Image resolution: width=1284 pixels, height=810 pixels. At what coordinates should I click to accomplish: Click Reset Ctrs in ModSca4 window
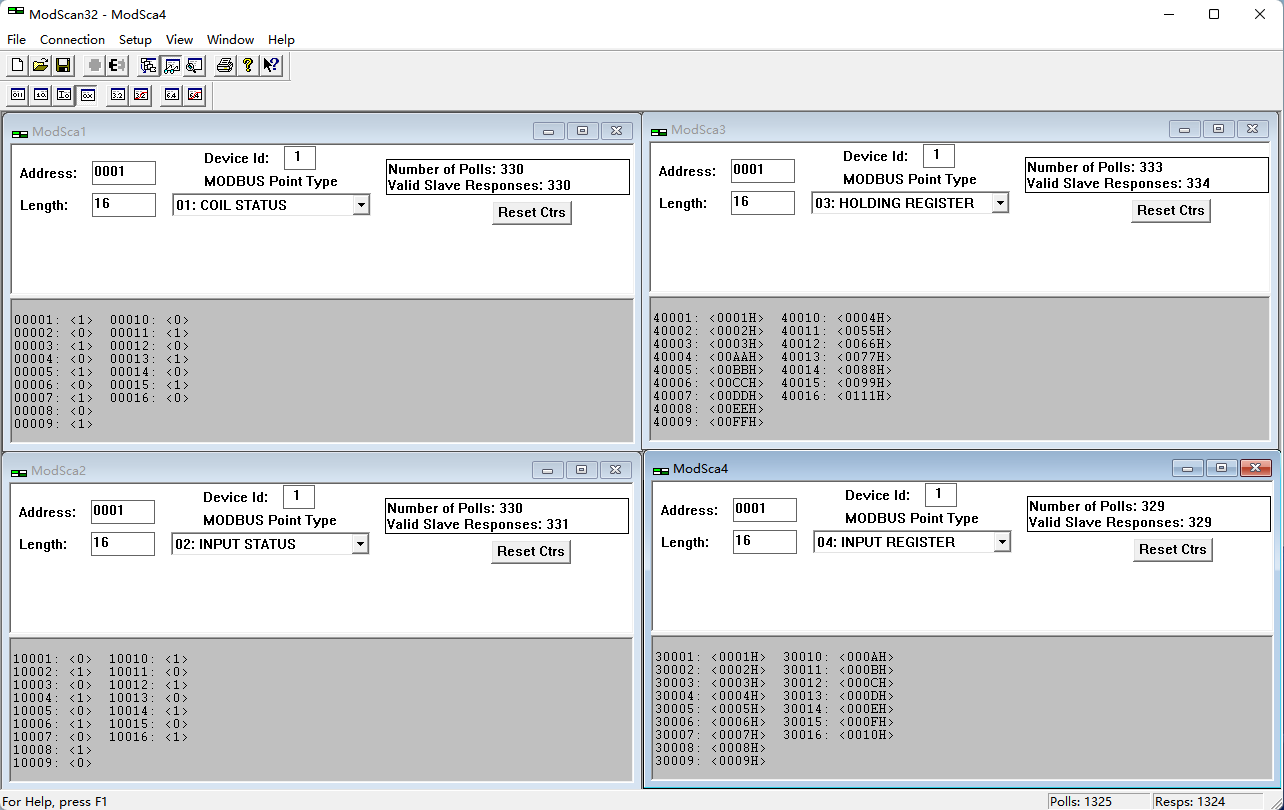[x=1173, y=550]
